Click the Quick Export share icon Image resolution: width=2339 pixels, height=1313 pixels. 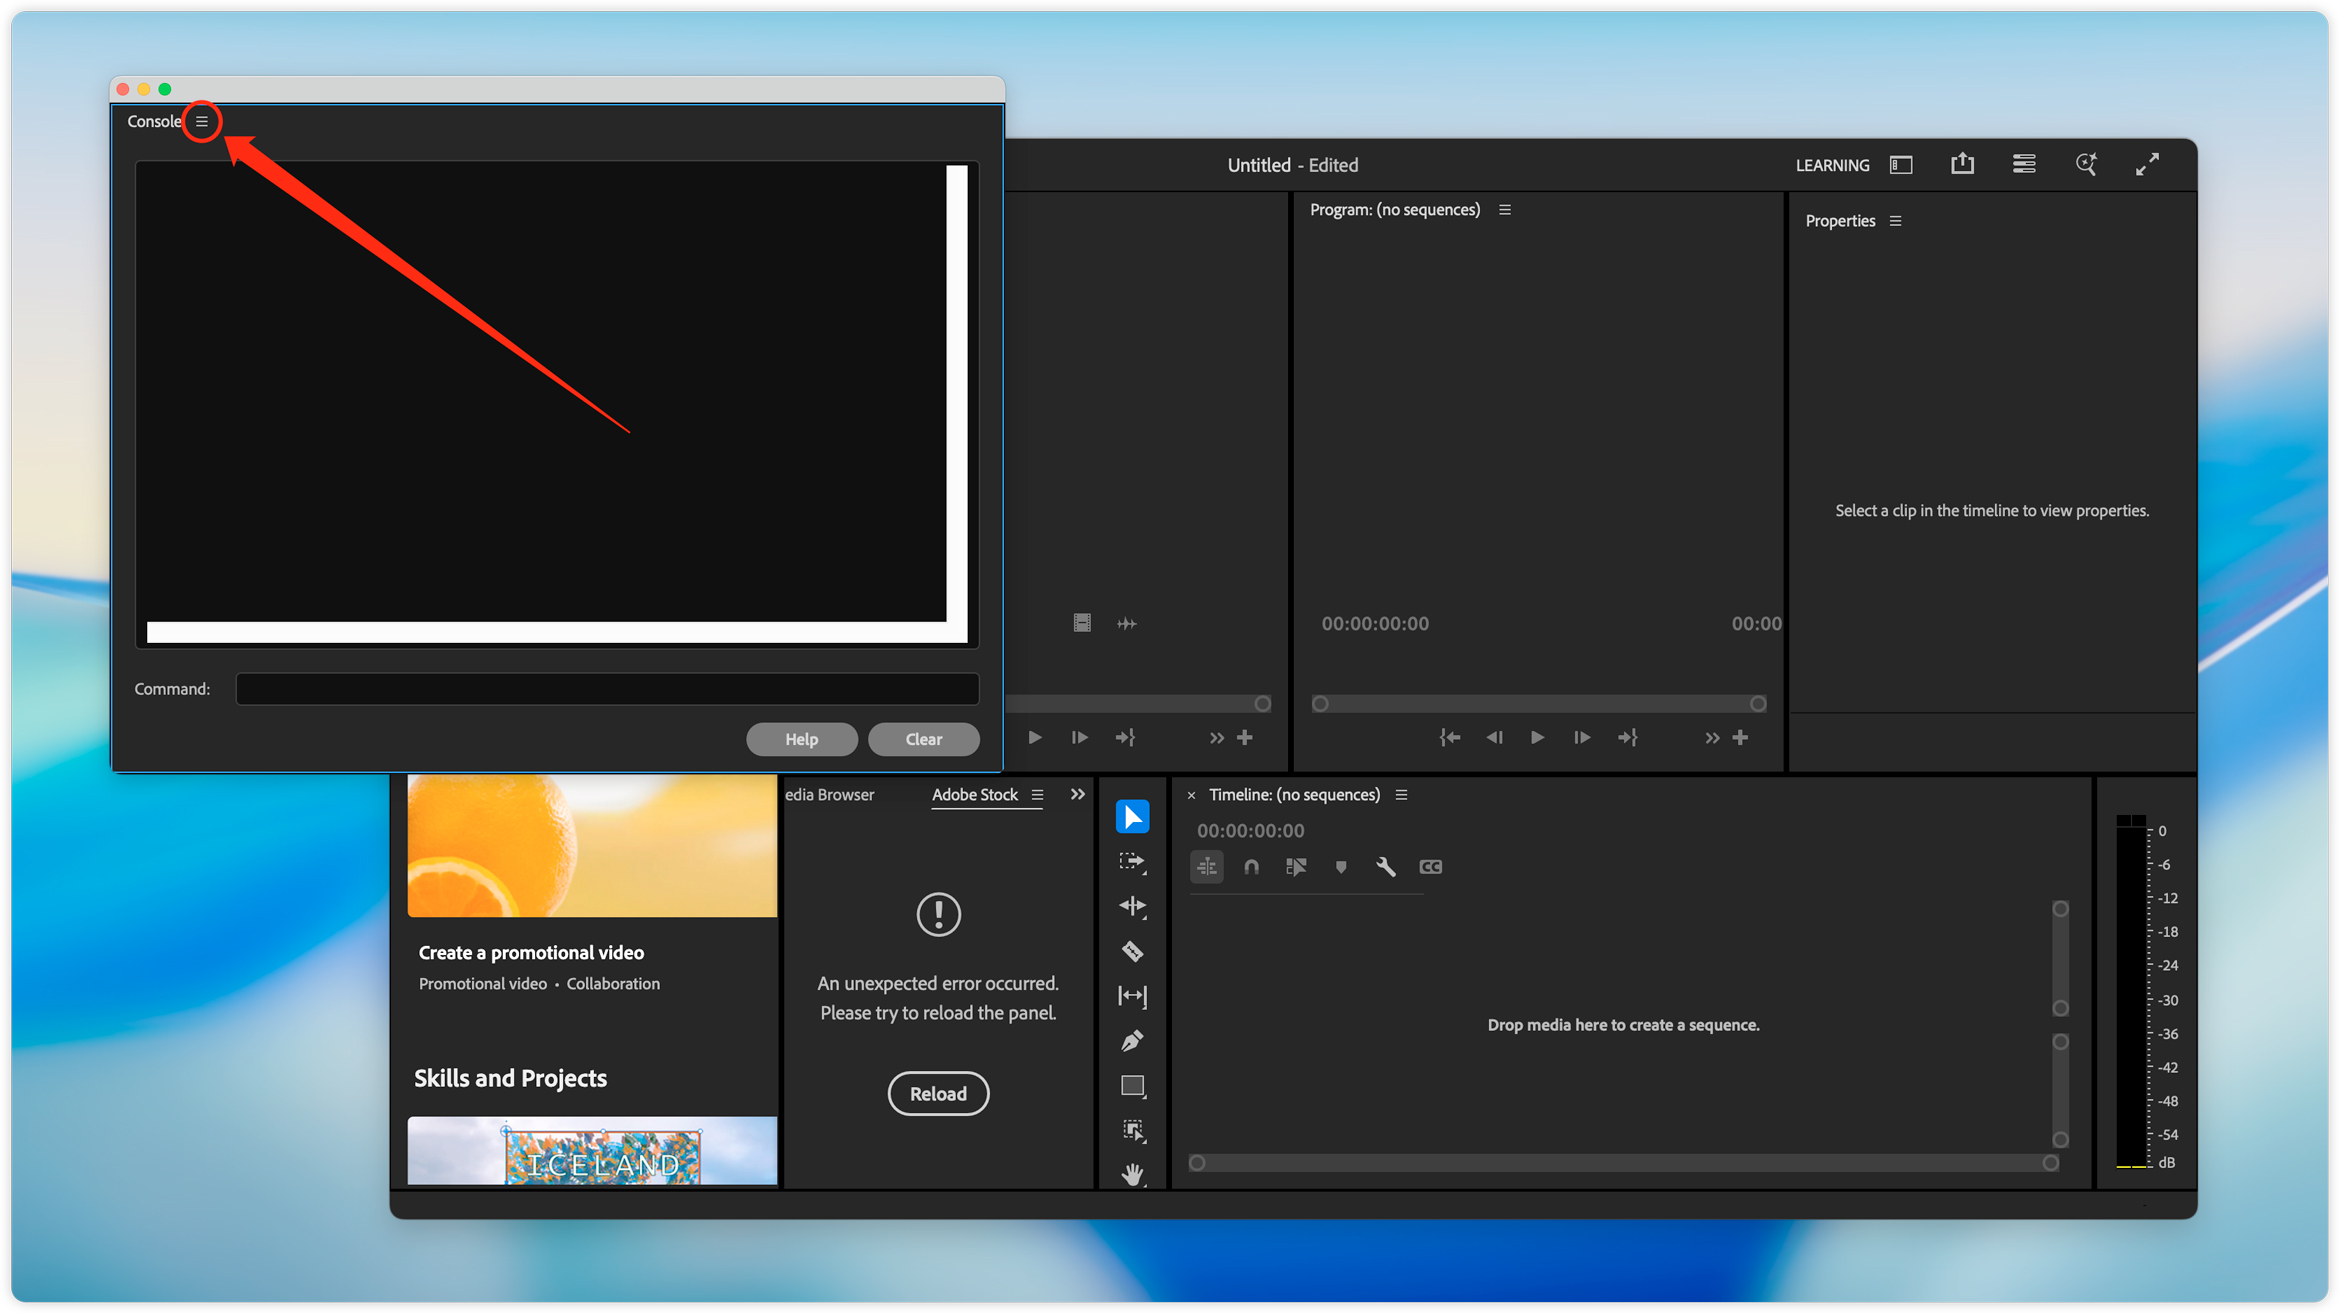point(1962,165)
